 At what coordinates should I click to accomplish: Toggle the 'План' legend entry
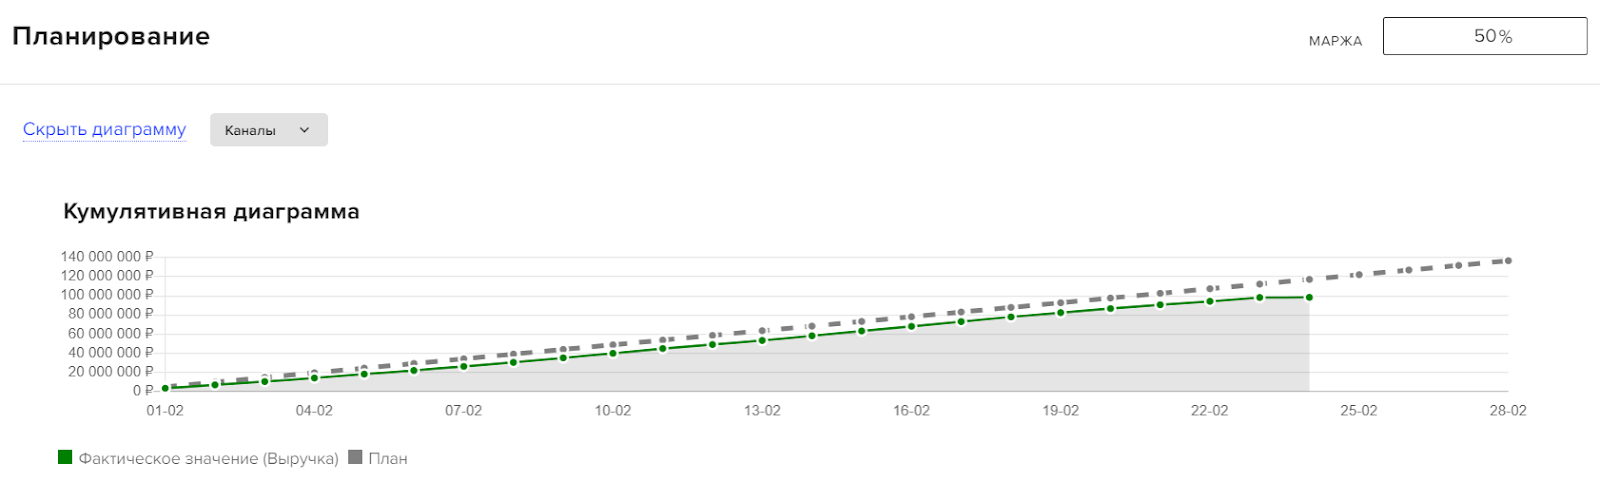378,458
